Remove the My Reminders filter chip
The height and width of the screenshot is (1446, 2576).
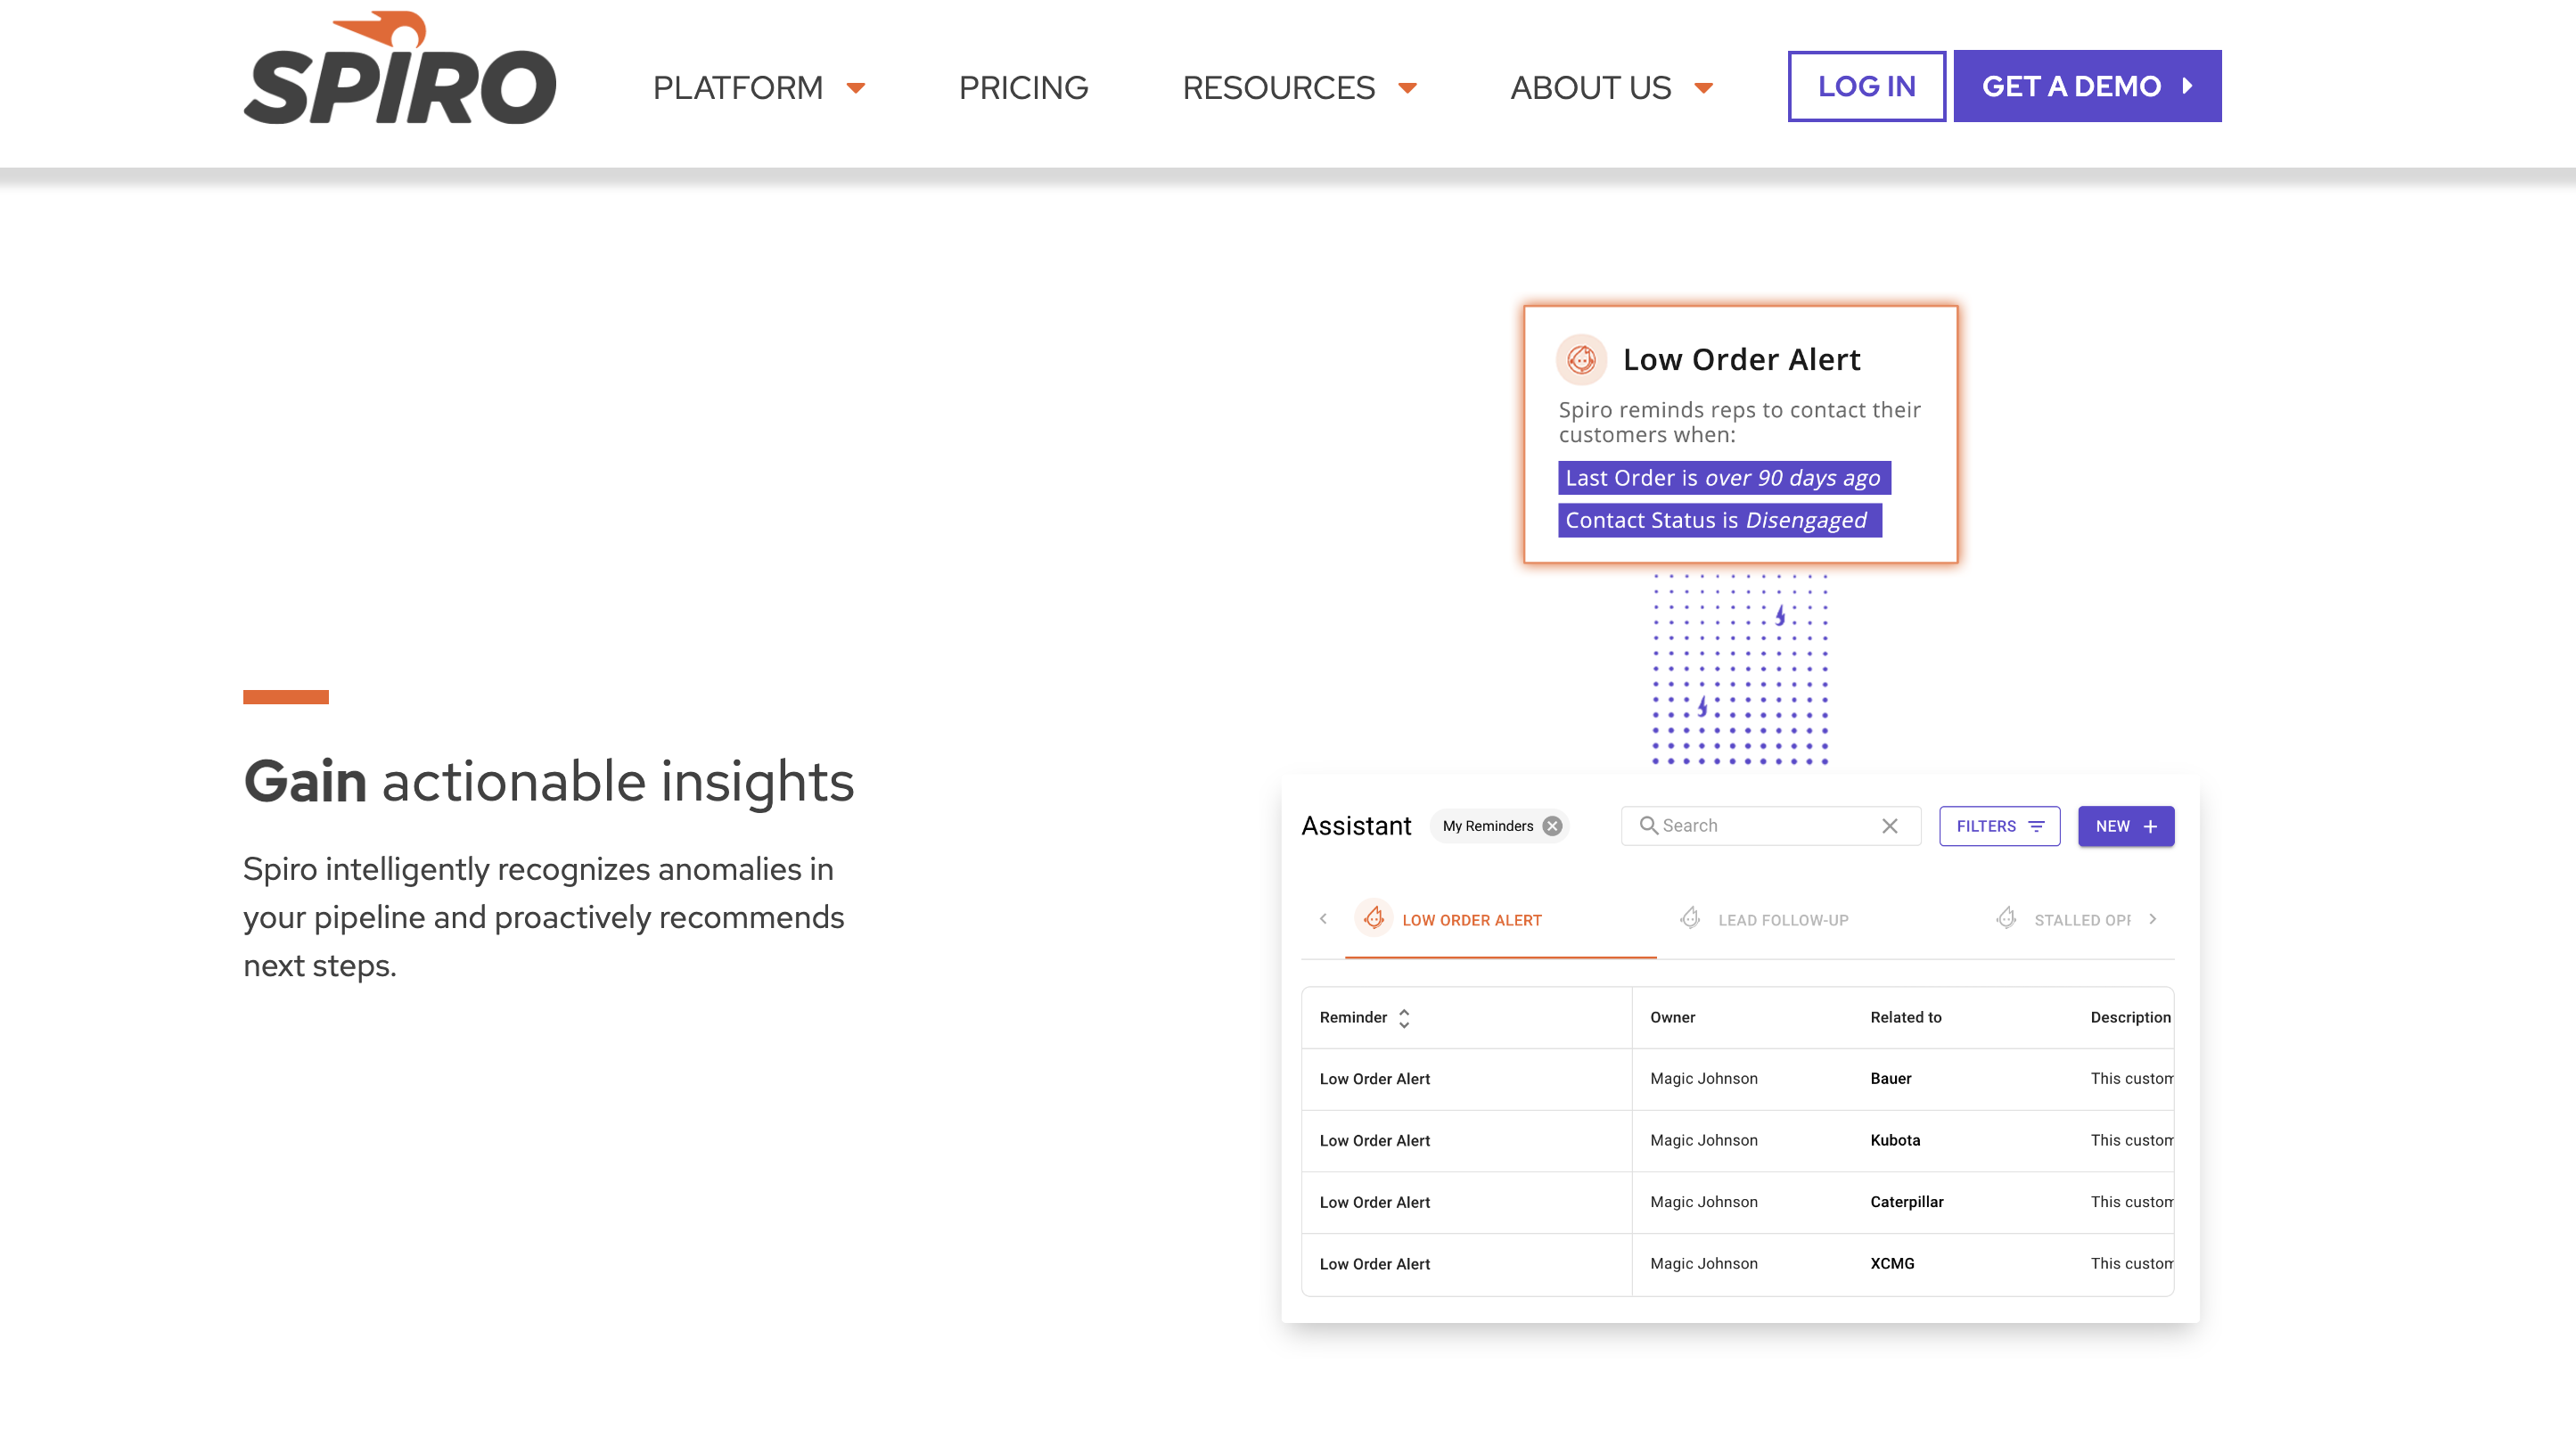click(x=1552, y=826)
